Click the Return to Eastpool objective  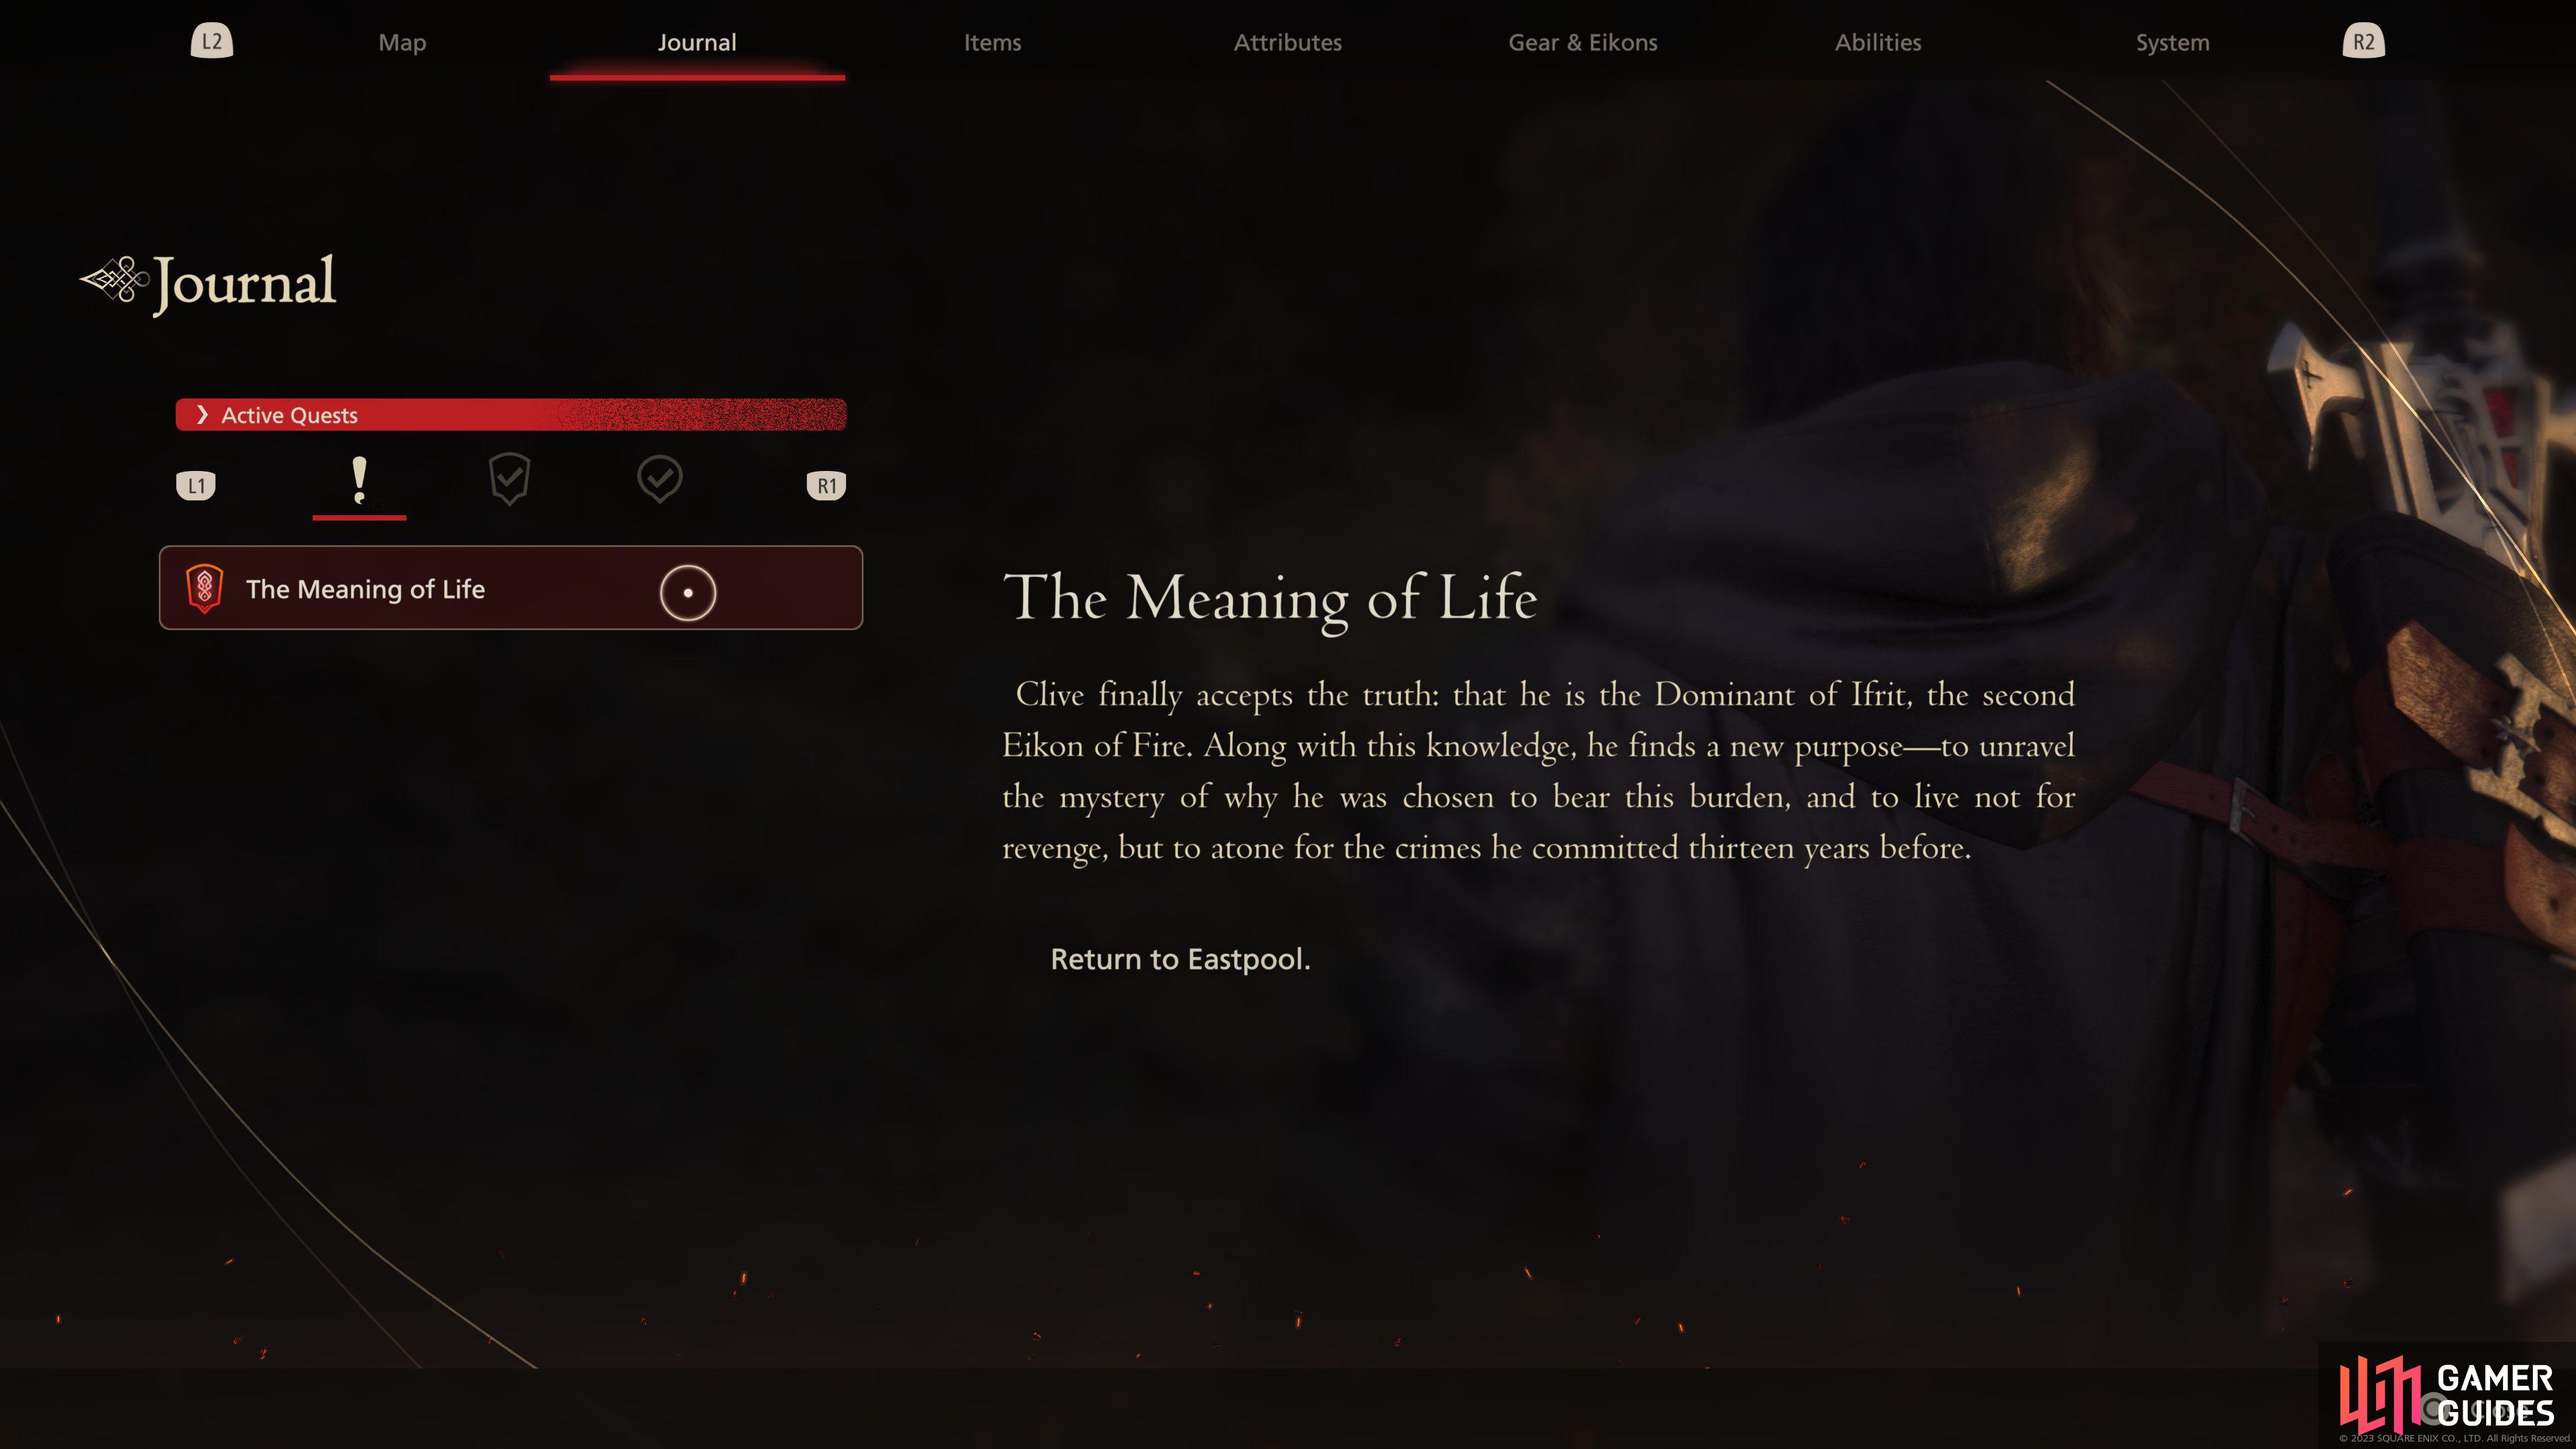coord(1180,959)
